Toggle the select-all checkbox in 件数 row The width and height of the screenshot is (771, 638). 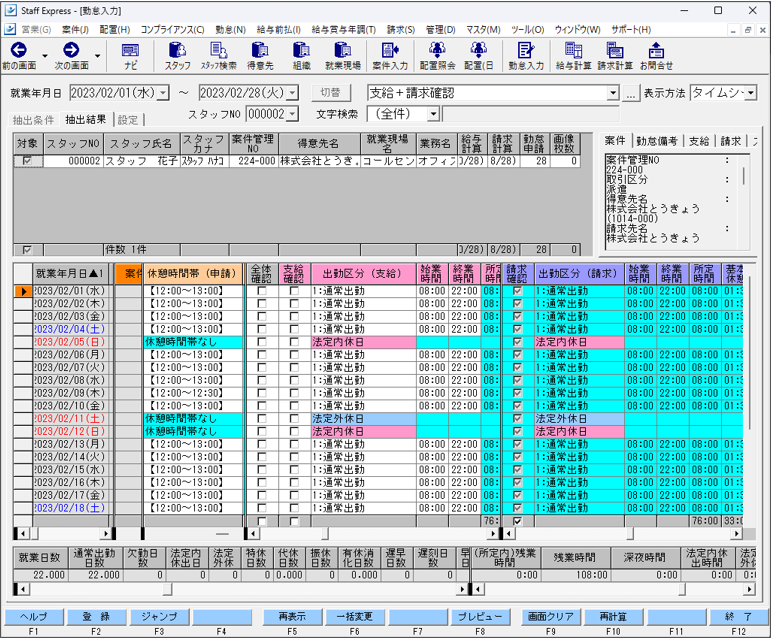coord(27,250)
